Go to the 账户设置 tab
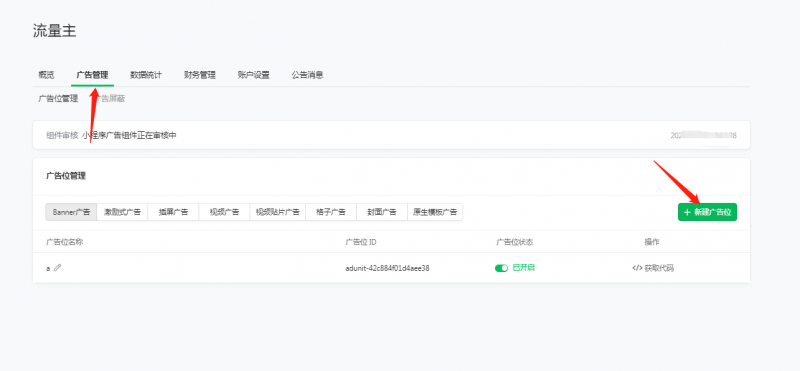This screenshot has height=371, width=800. point(254,75)
